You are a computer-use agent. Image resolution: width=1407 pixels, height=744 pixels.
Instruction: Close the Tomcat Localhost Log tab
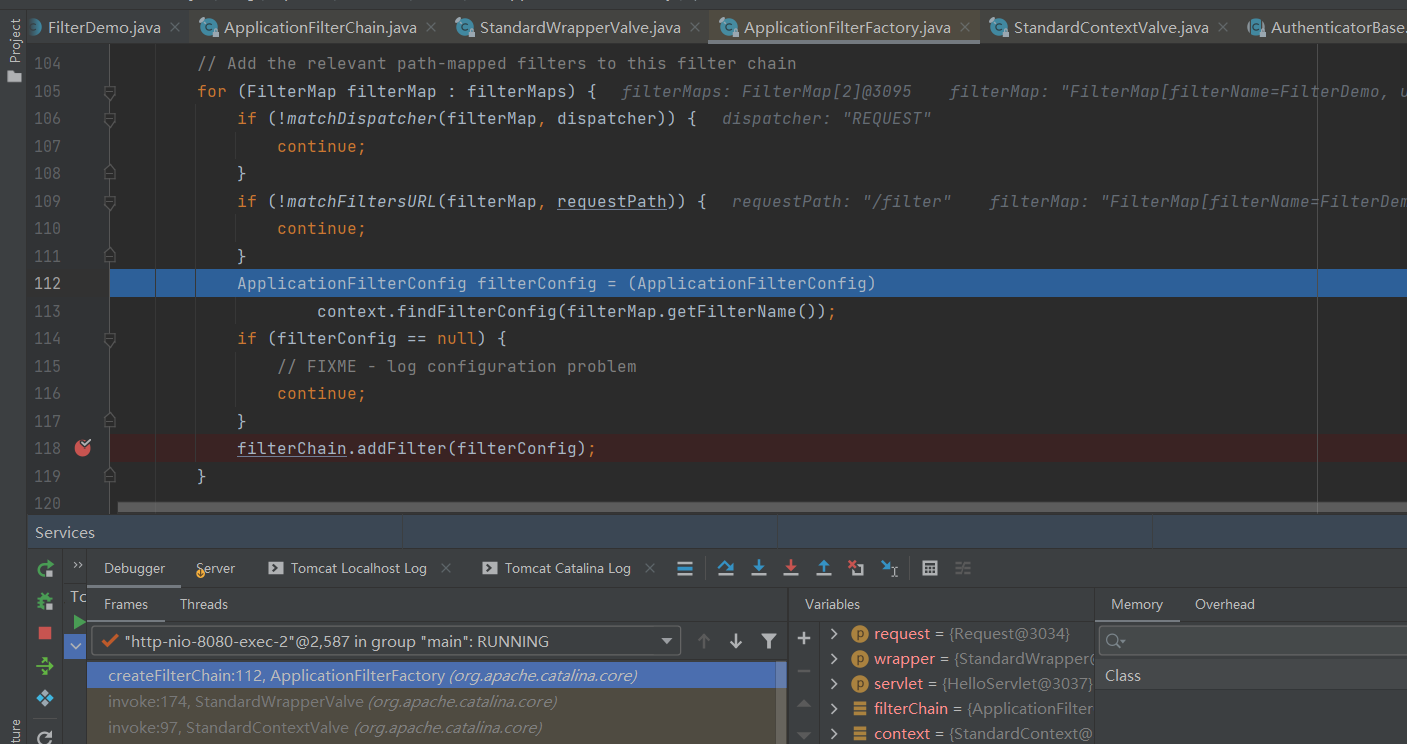[x=446, y=568]
